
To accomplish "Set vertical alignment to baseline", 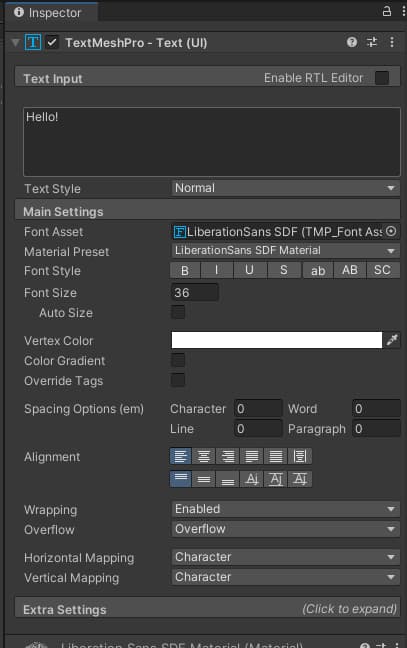I will pyautogui.click(x=251, y=479).
